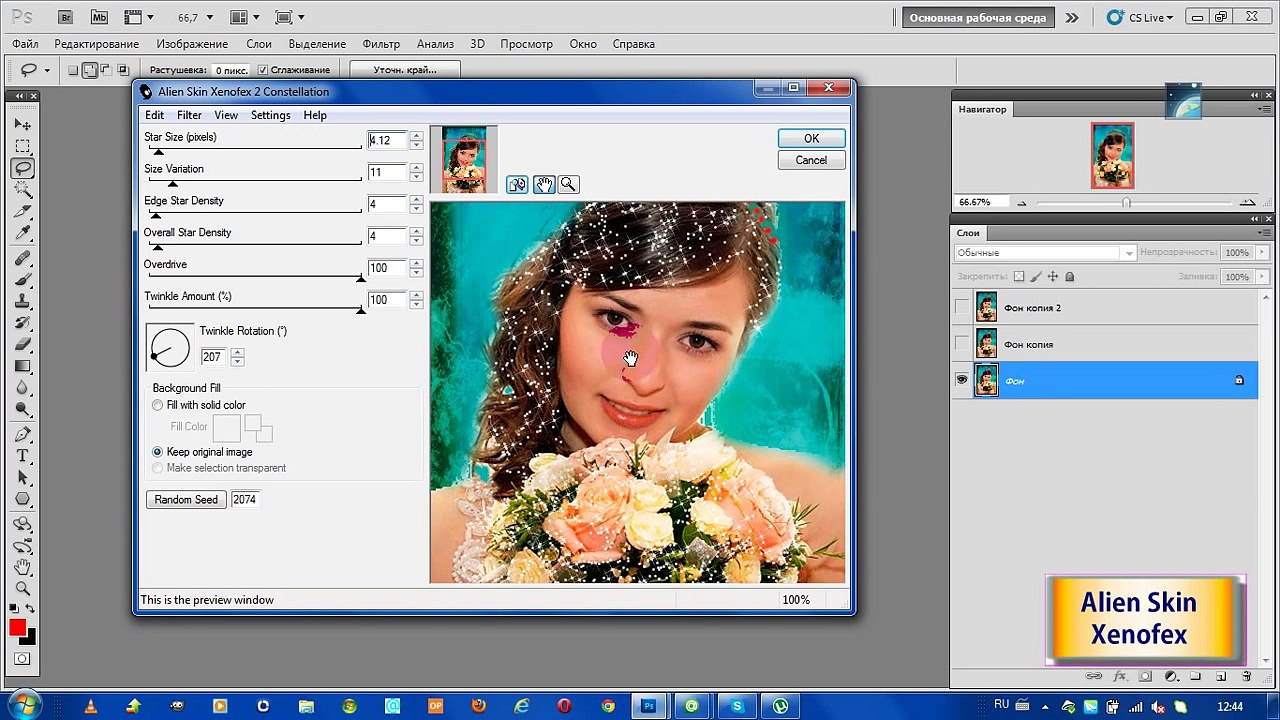Click the lock all icon in Layers panel
Image resolution: width=1280 pixels, height=720 pixels.
click(1069, 277)
